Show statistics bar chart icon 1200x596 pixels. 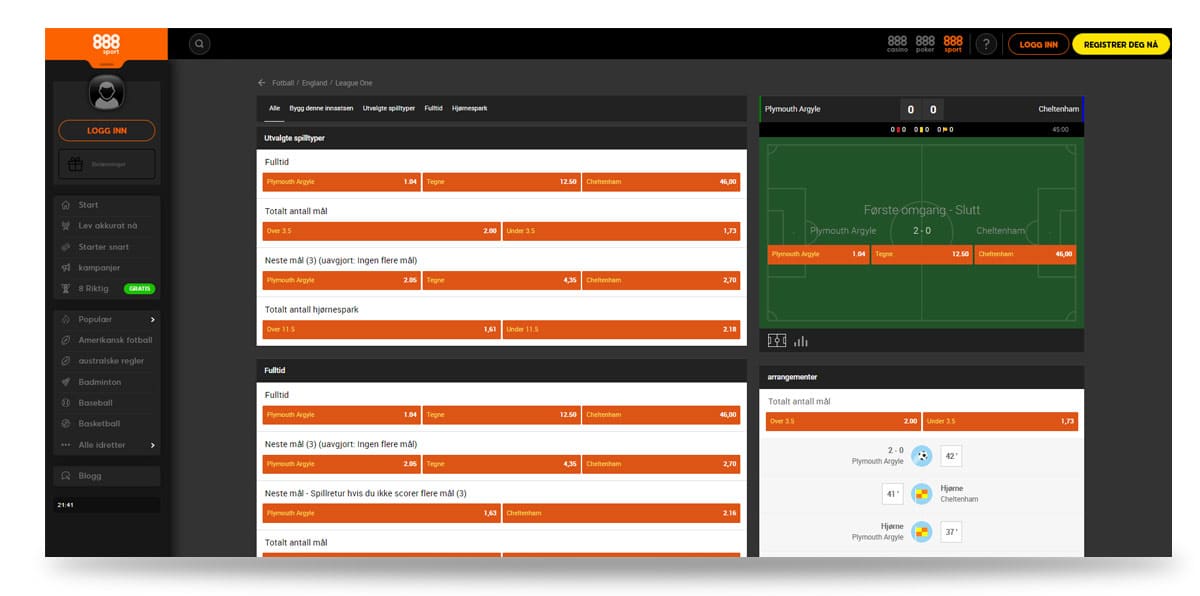801,341
